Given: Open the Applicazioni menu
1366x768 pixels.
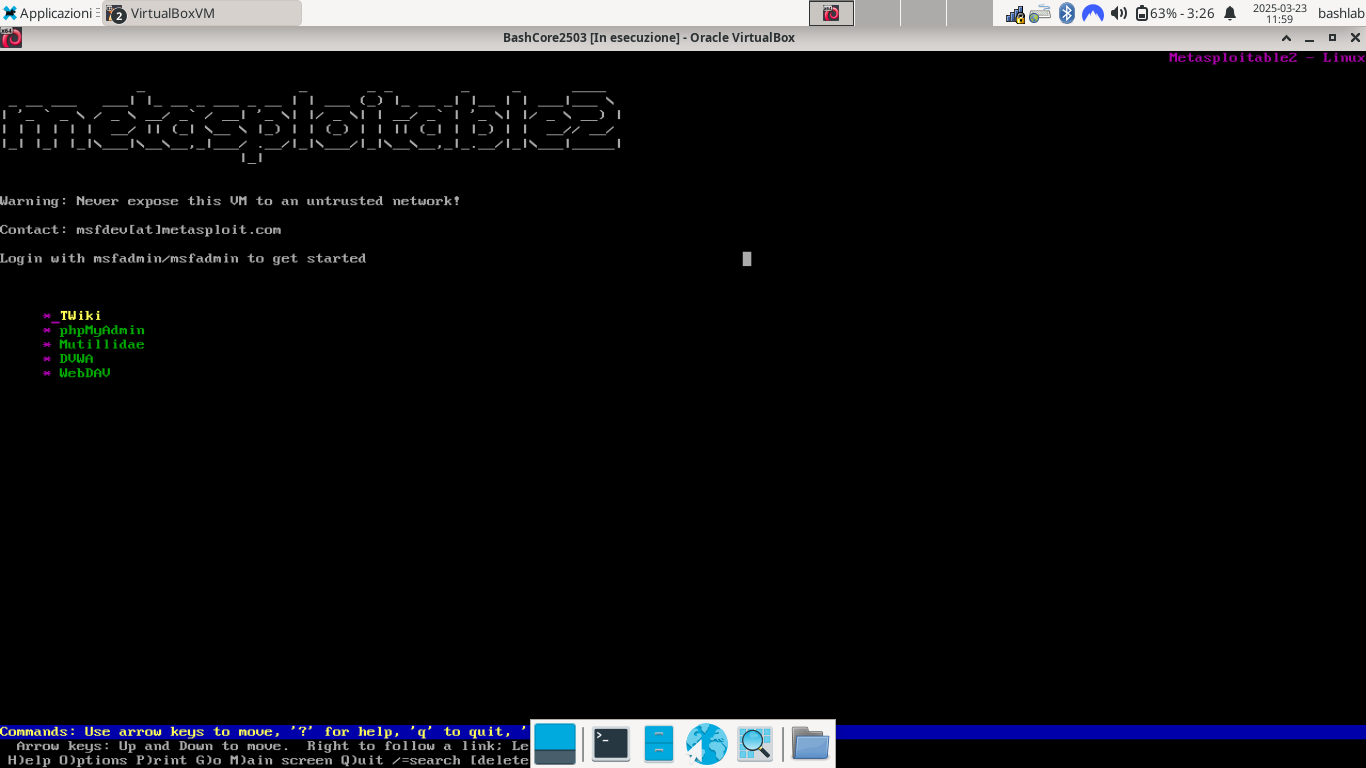Looking at the screenshot, I should 50,13.
